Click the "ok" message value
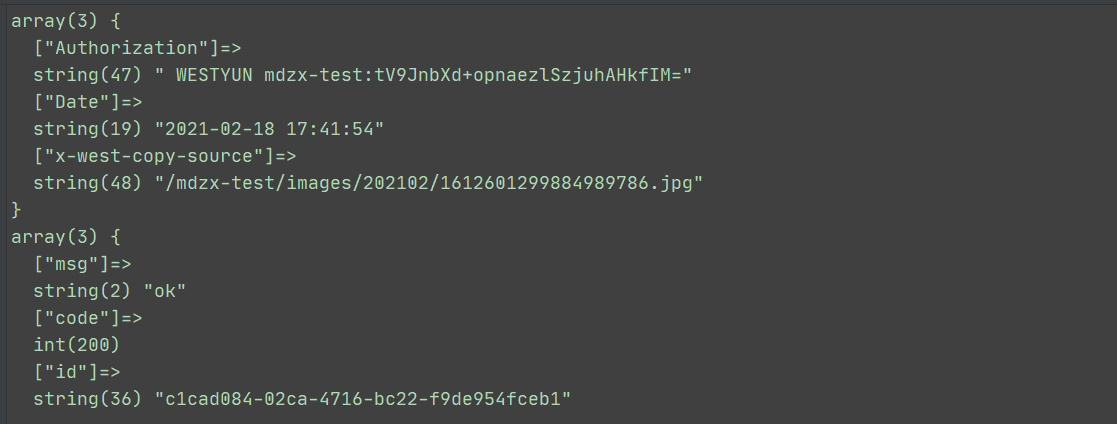 pos(170,291)
